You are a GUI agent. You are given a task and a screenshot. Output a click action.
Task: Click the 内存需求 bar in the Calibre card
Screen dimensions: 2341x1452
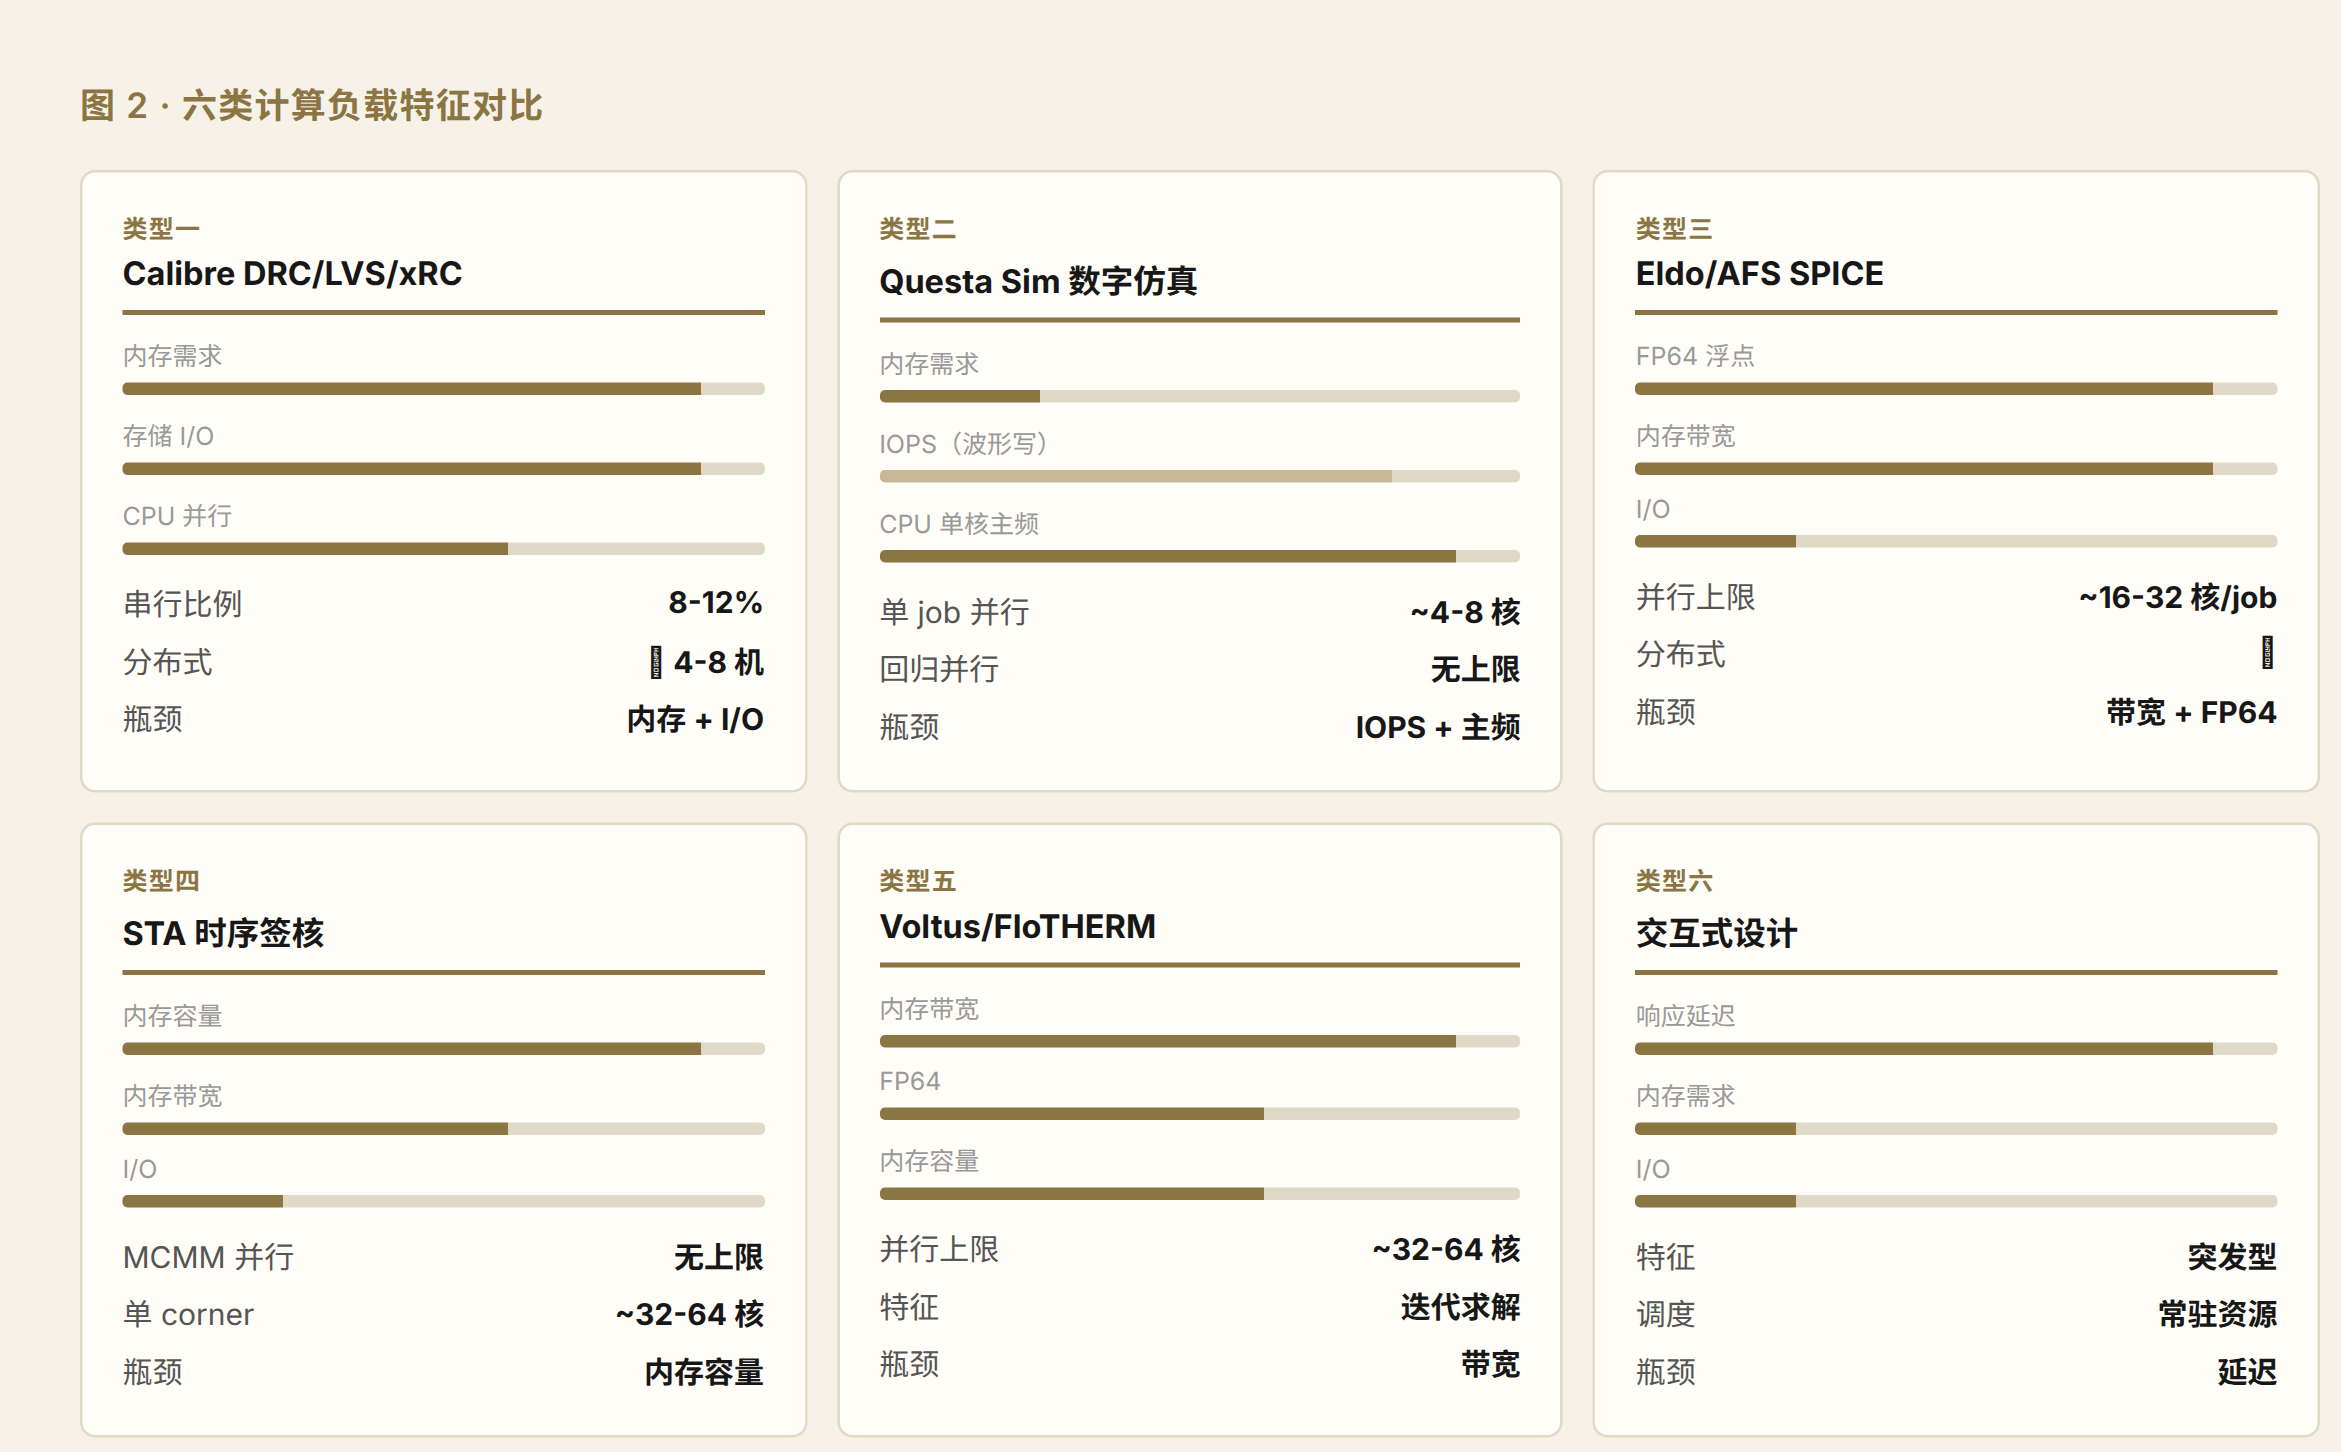click(443, 388)
